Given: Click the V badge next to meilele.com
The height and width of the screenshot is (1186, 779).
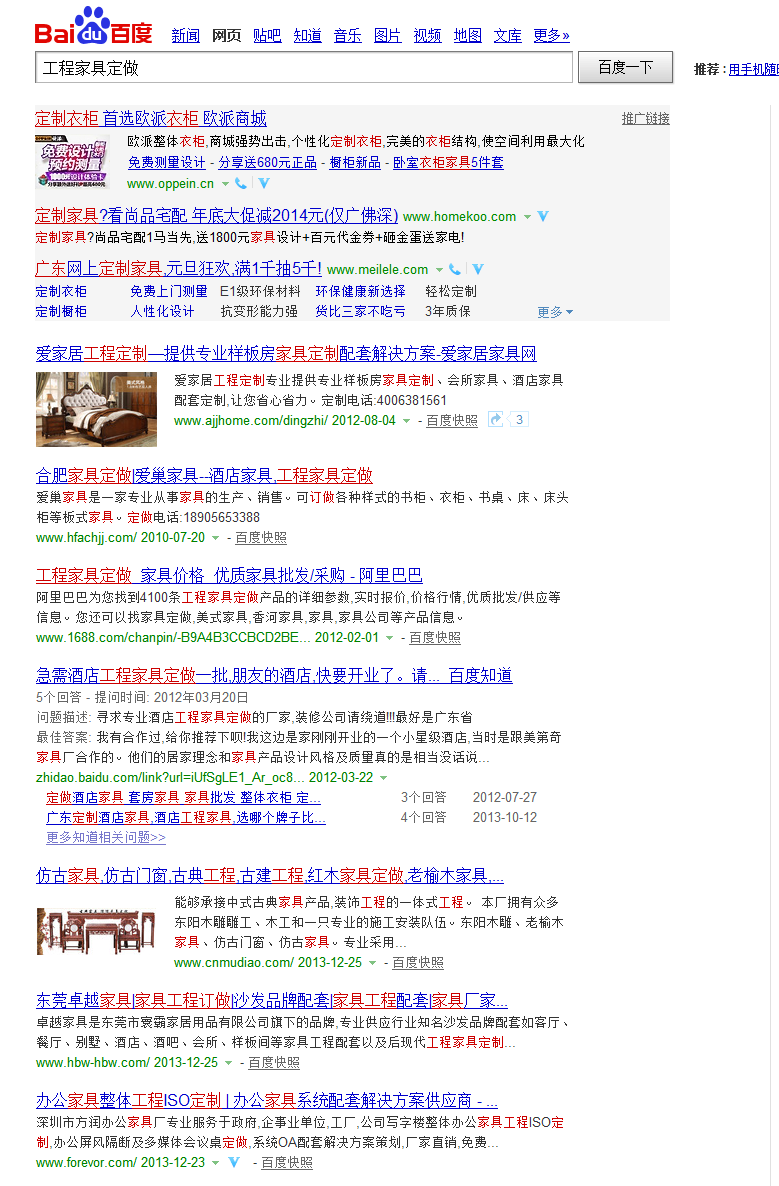Looking at the screenshot, I should [x=477, y=270].
